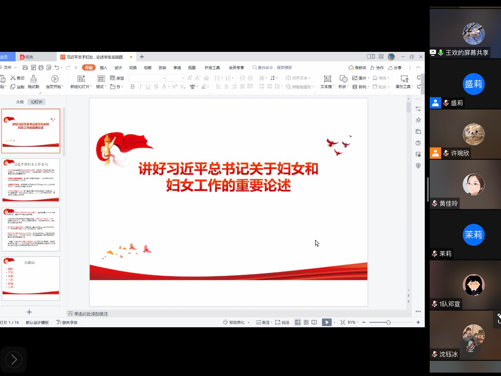Open the View ribbon tab
This screenshot has height=380, width=501.
pos(192,68)
